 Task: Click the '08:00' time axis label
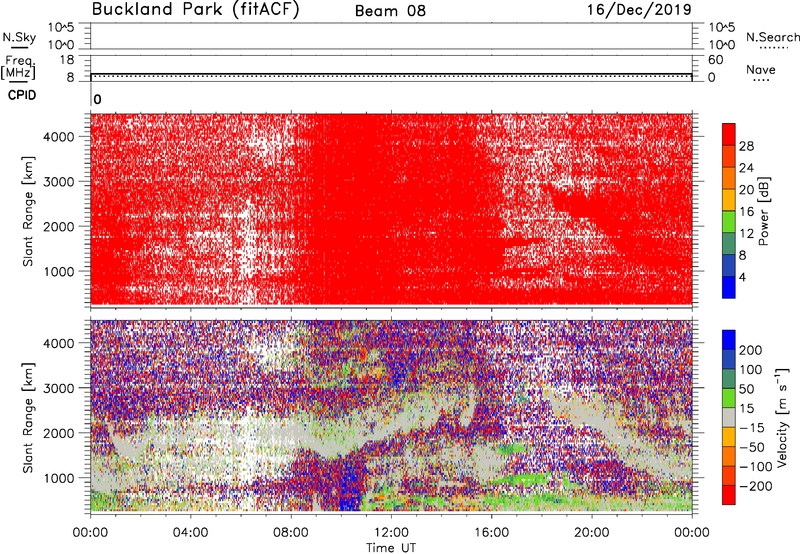[291, 533]
